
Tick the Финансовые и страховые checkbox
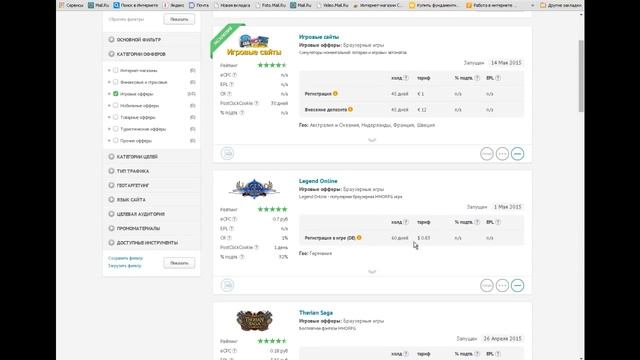coord(116,82)
